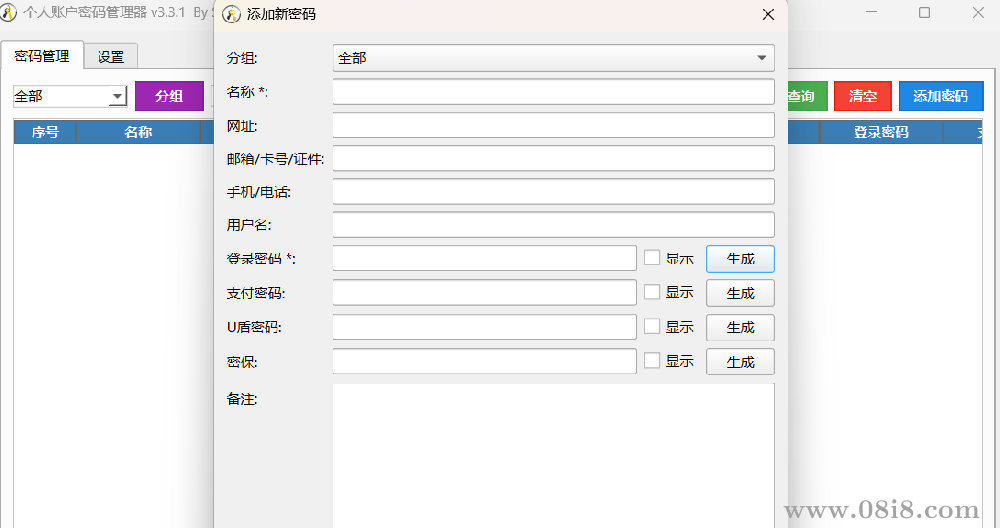Switch to the 设置 tab
This screenshot has height=528, width=1000.
(111, 57)
